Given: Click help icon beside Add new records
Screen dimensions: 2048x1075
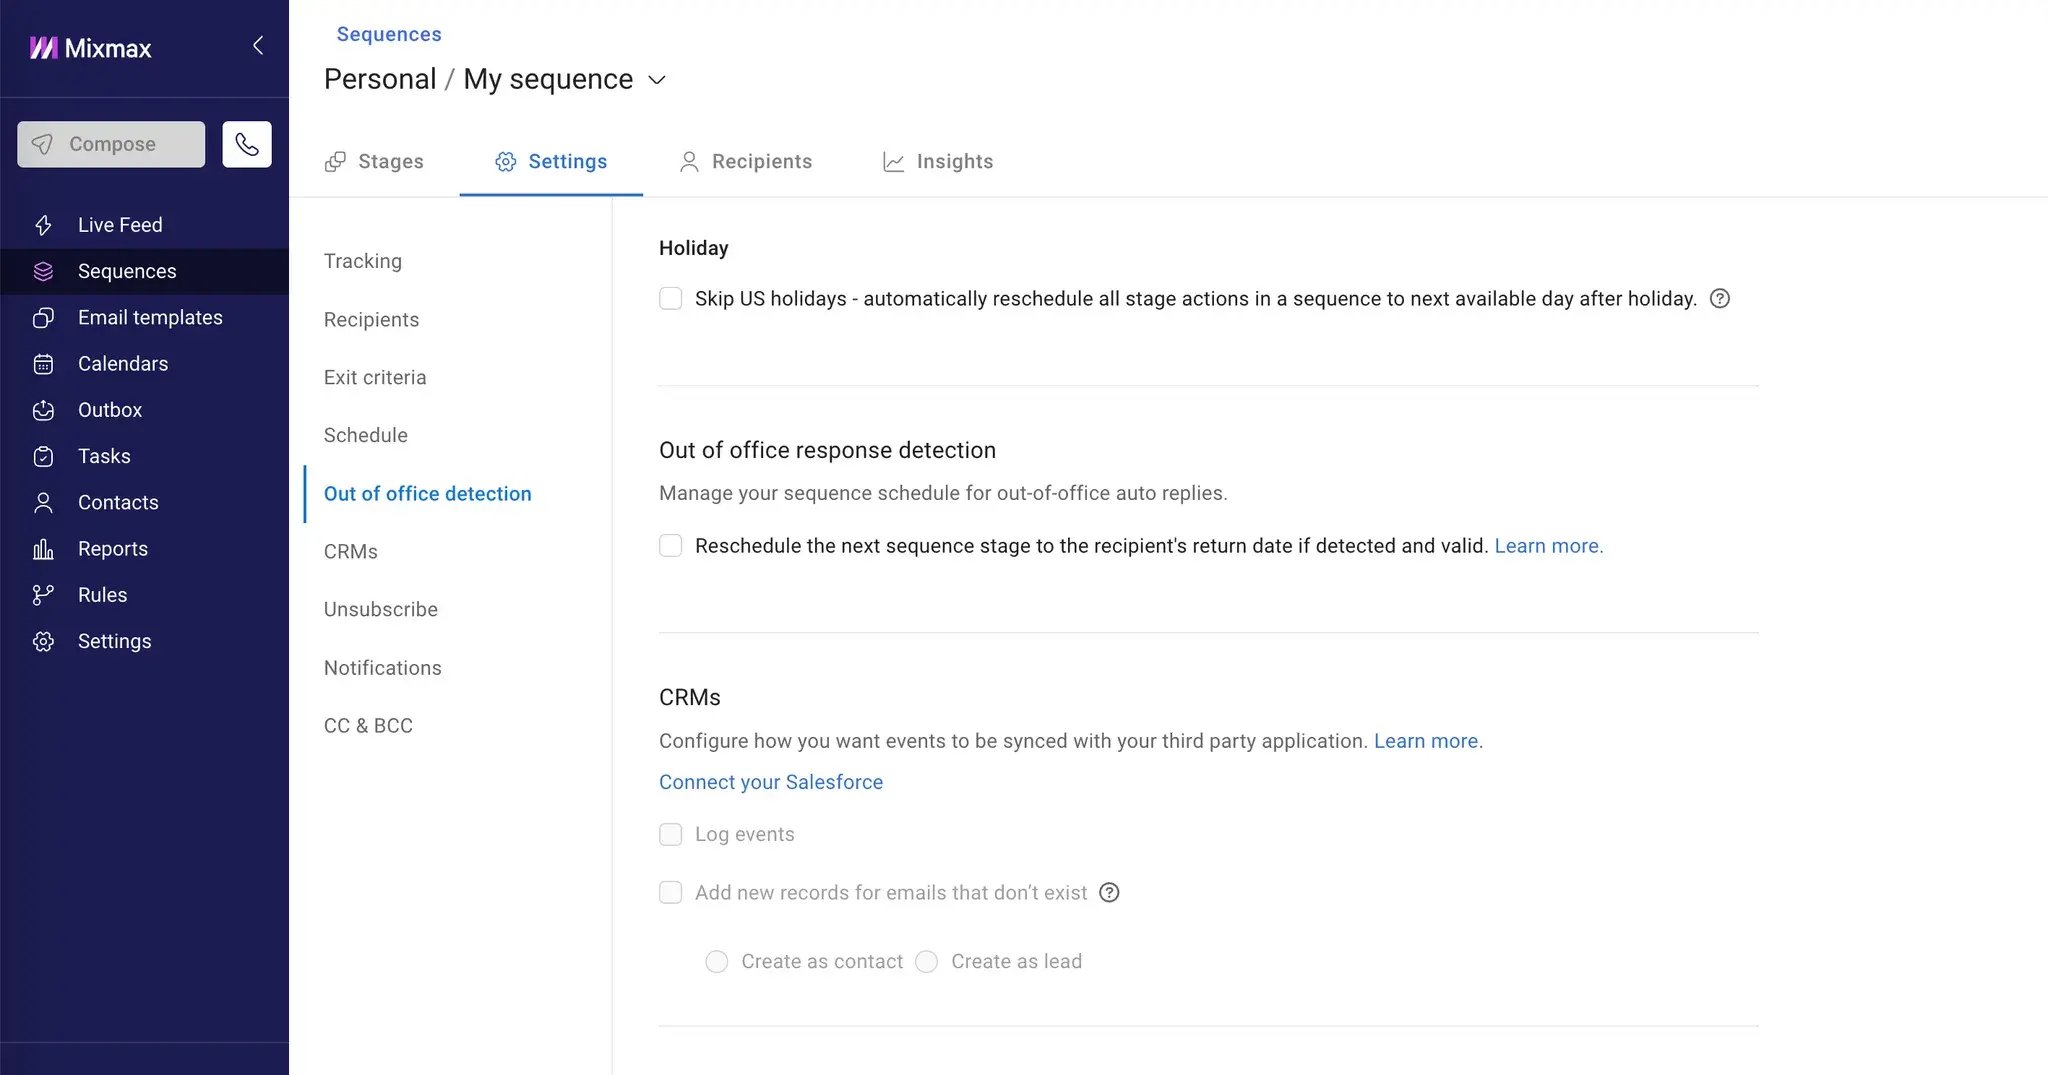Looking at the screenshot, I should pyautogui.click(x=1109, y=893).
